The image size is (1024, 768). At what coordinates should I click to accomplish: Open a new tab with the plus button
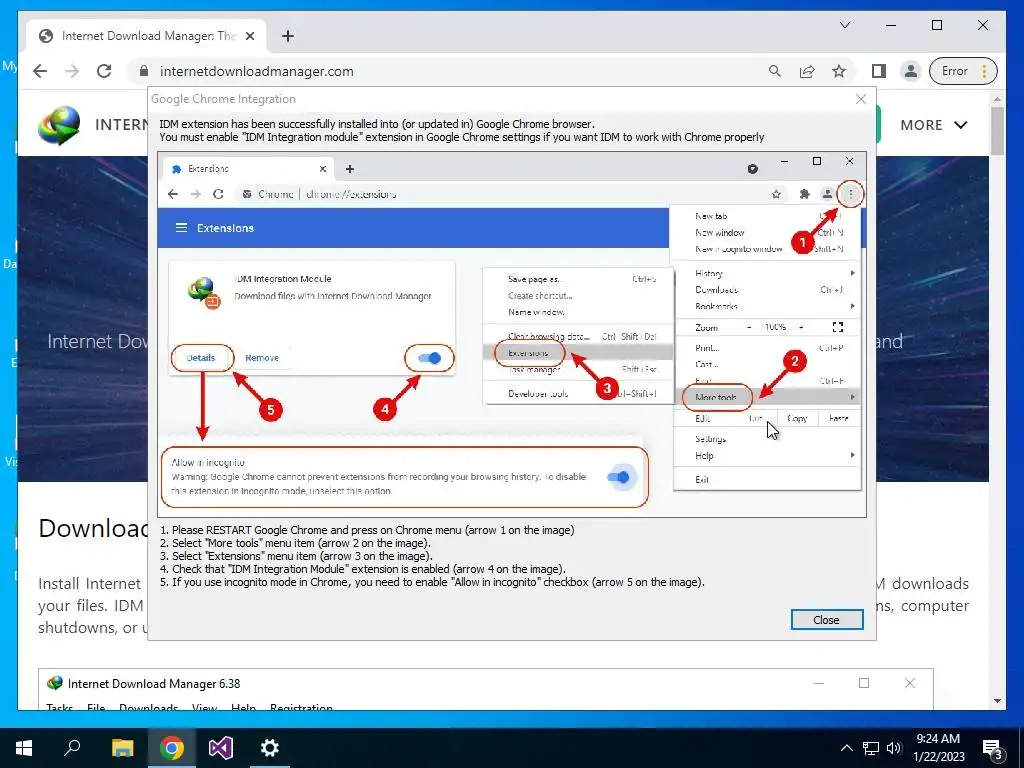pos(288,36)
